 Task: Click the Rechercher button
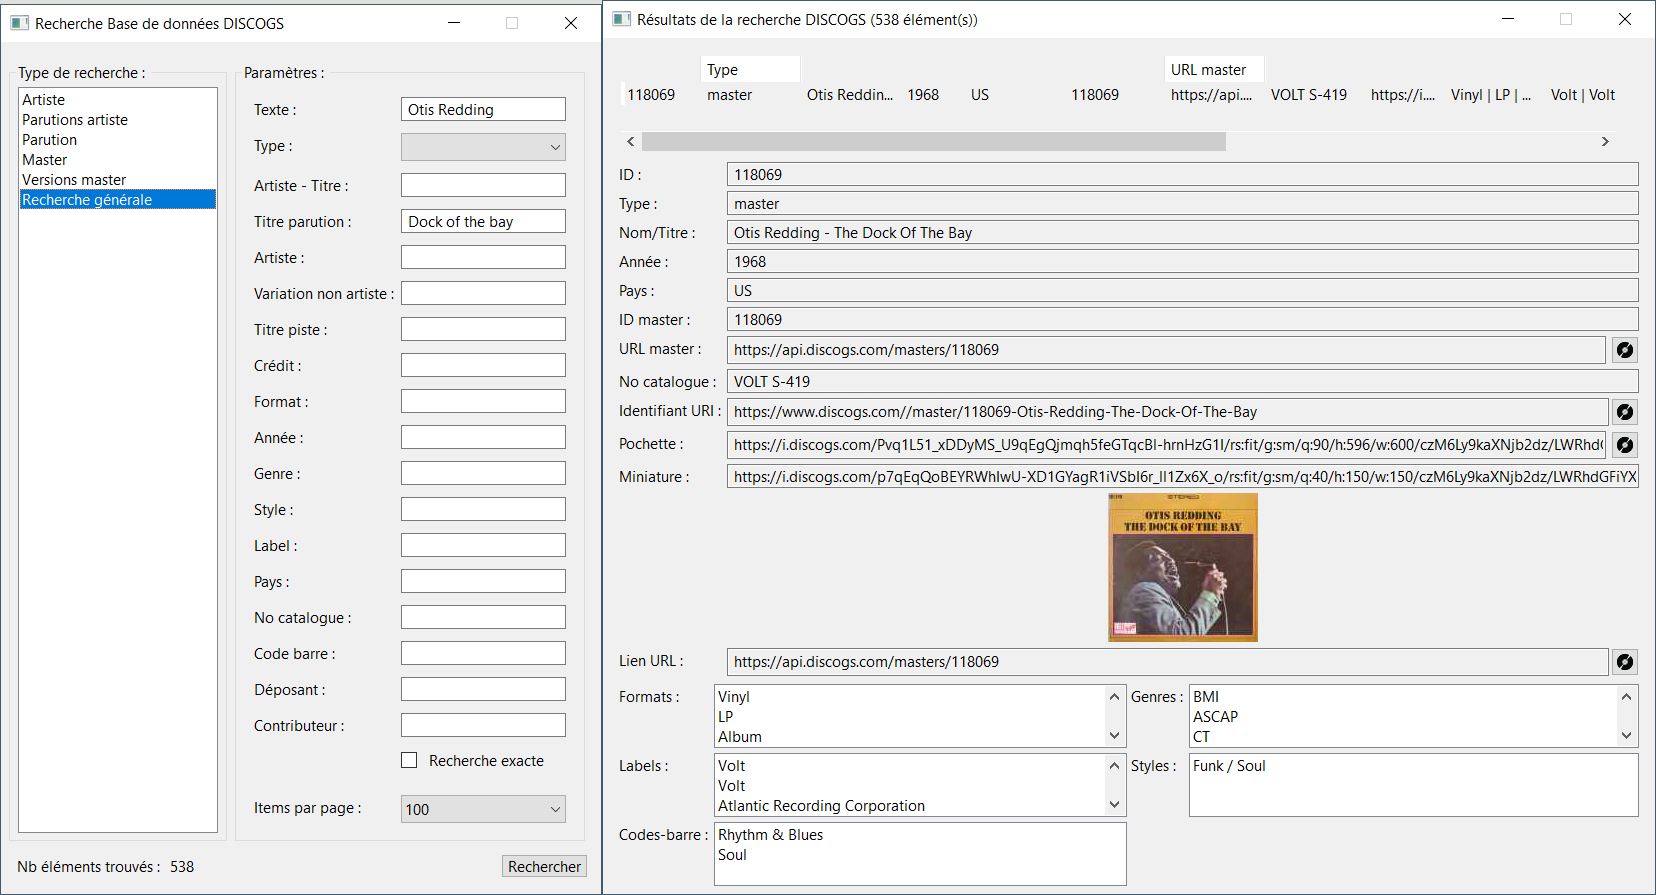coord(544,867)
